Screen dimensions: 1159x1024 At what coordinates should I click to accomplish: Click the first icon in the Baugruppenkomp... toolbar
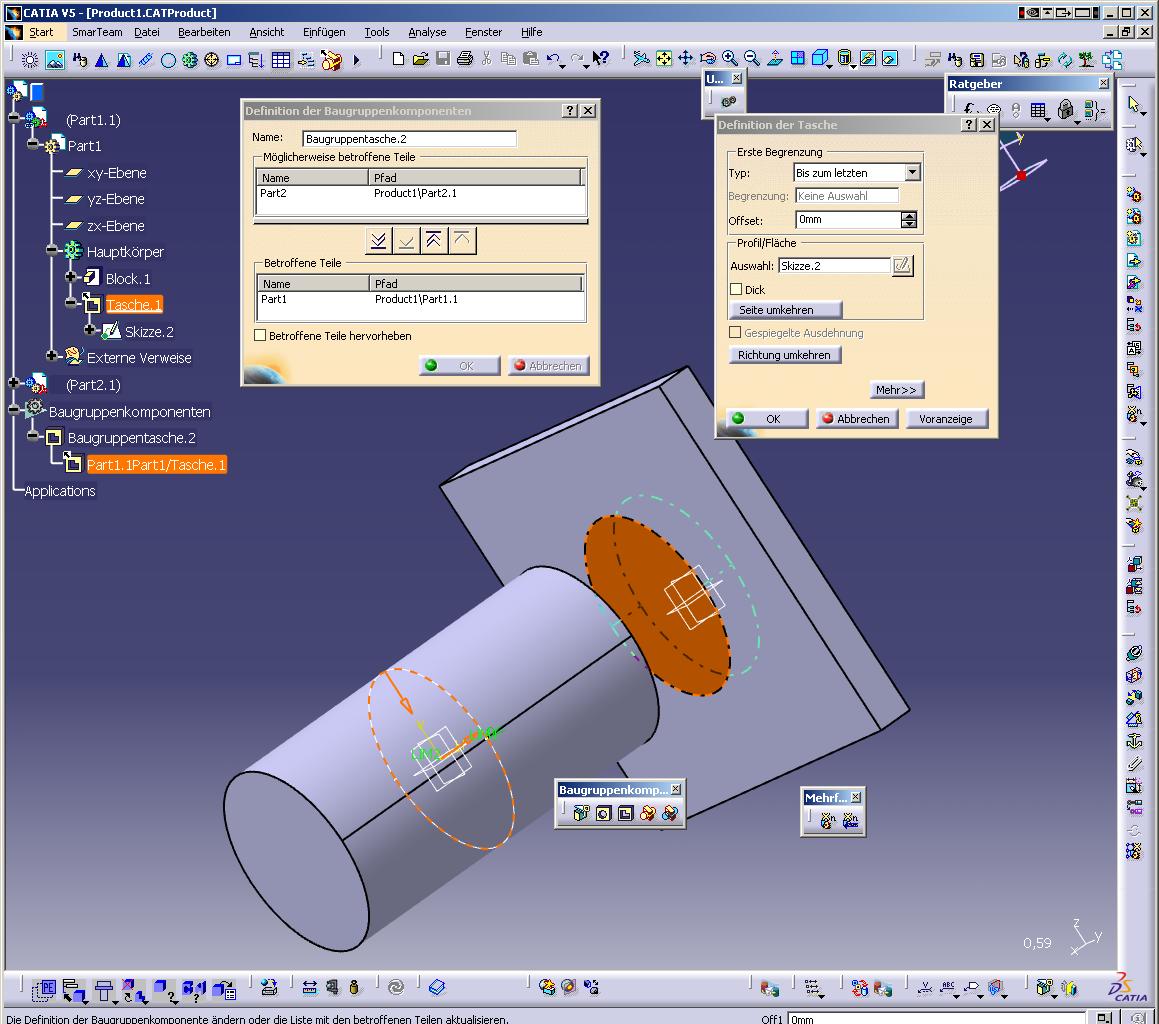coord(581,813)
